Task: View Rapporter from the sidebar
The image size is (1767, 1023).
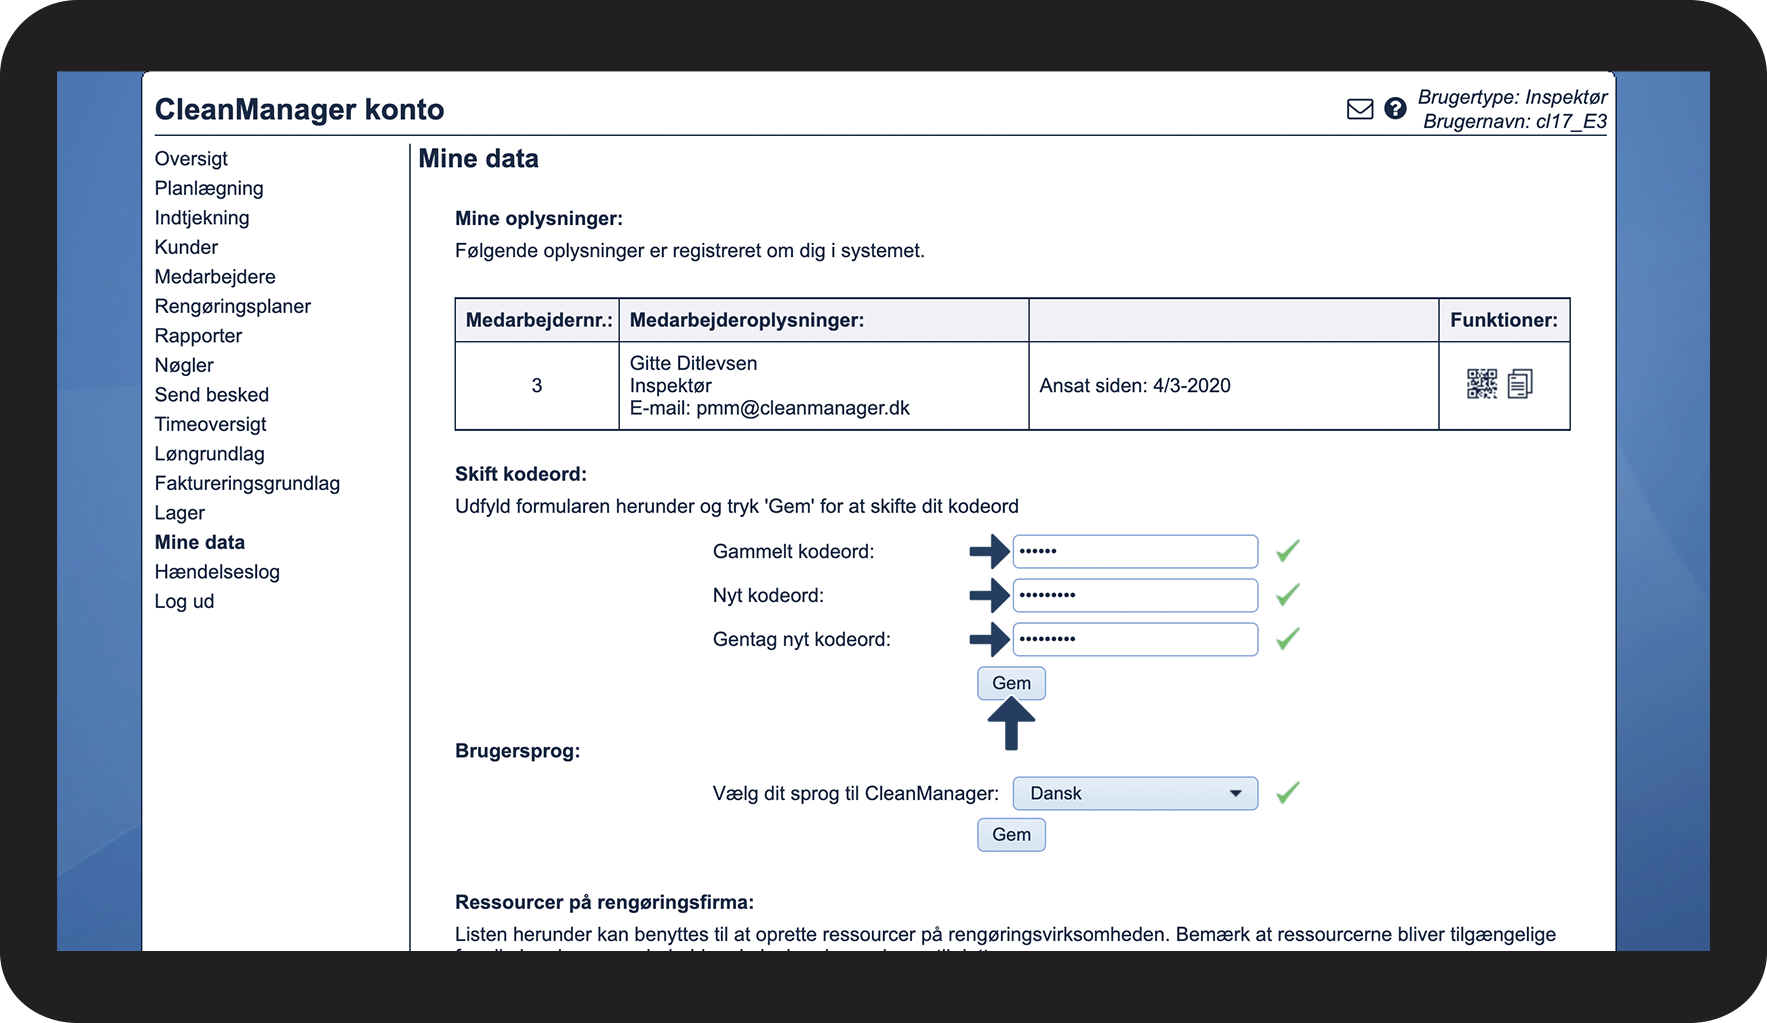Action: pyautogui.click(x=198, y=336)
